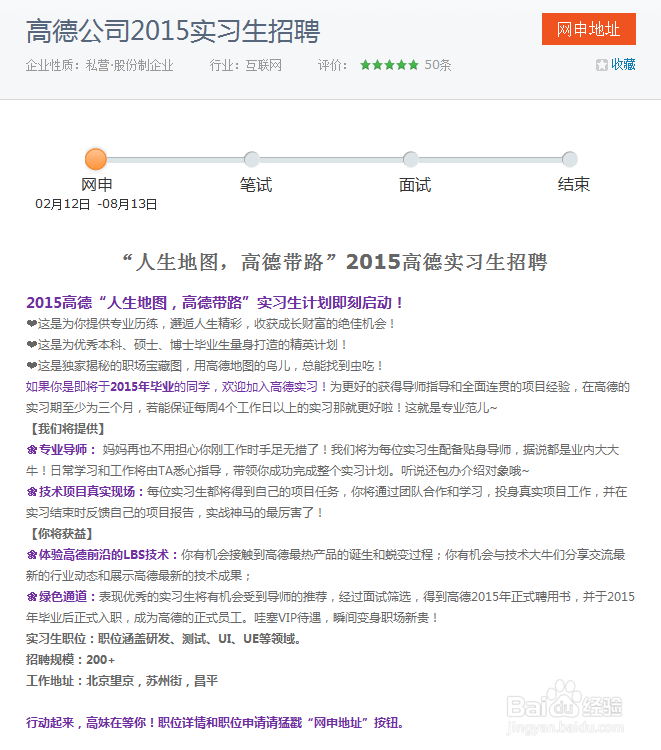Click the 【我们将提供】 section header
The height and width of the screenshot is (750, 661).
tap(67, 429)
